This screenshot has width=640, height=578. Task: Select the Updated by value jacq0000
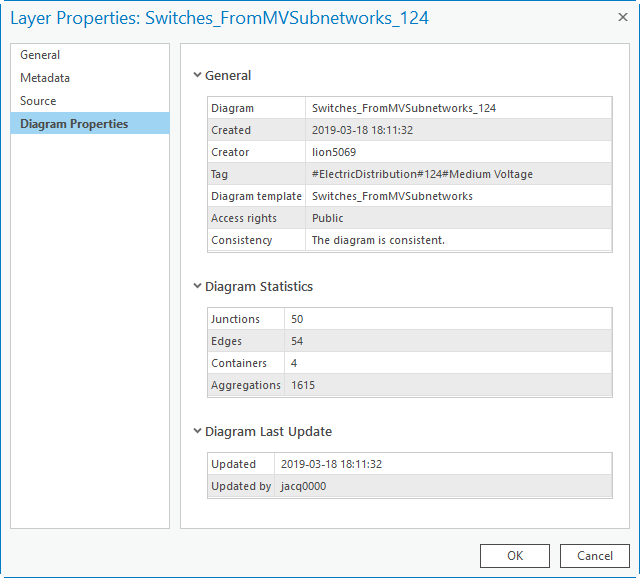tap(303, 486)
